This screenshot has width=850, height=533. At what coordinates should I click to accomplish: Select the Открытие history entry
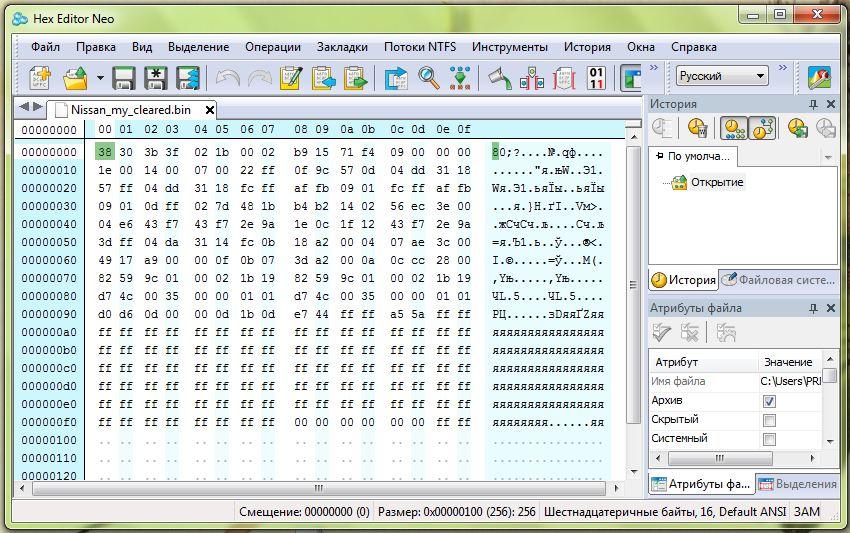tap(714, 182)
